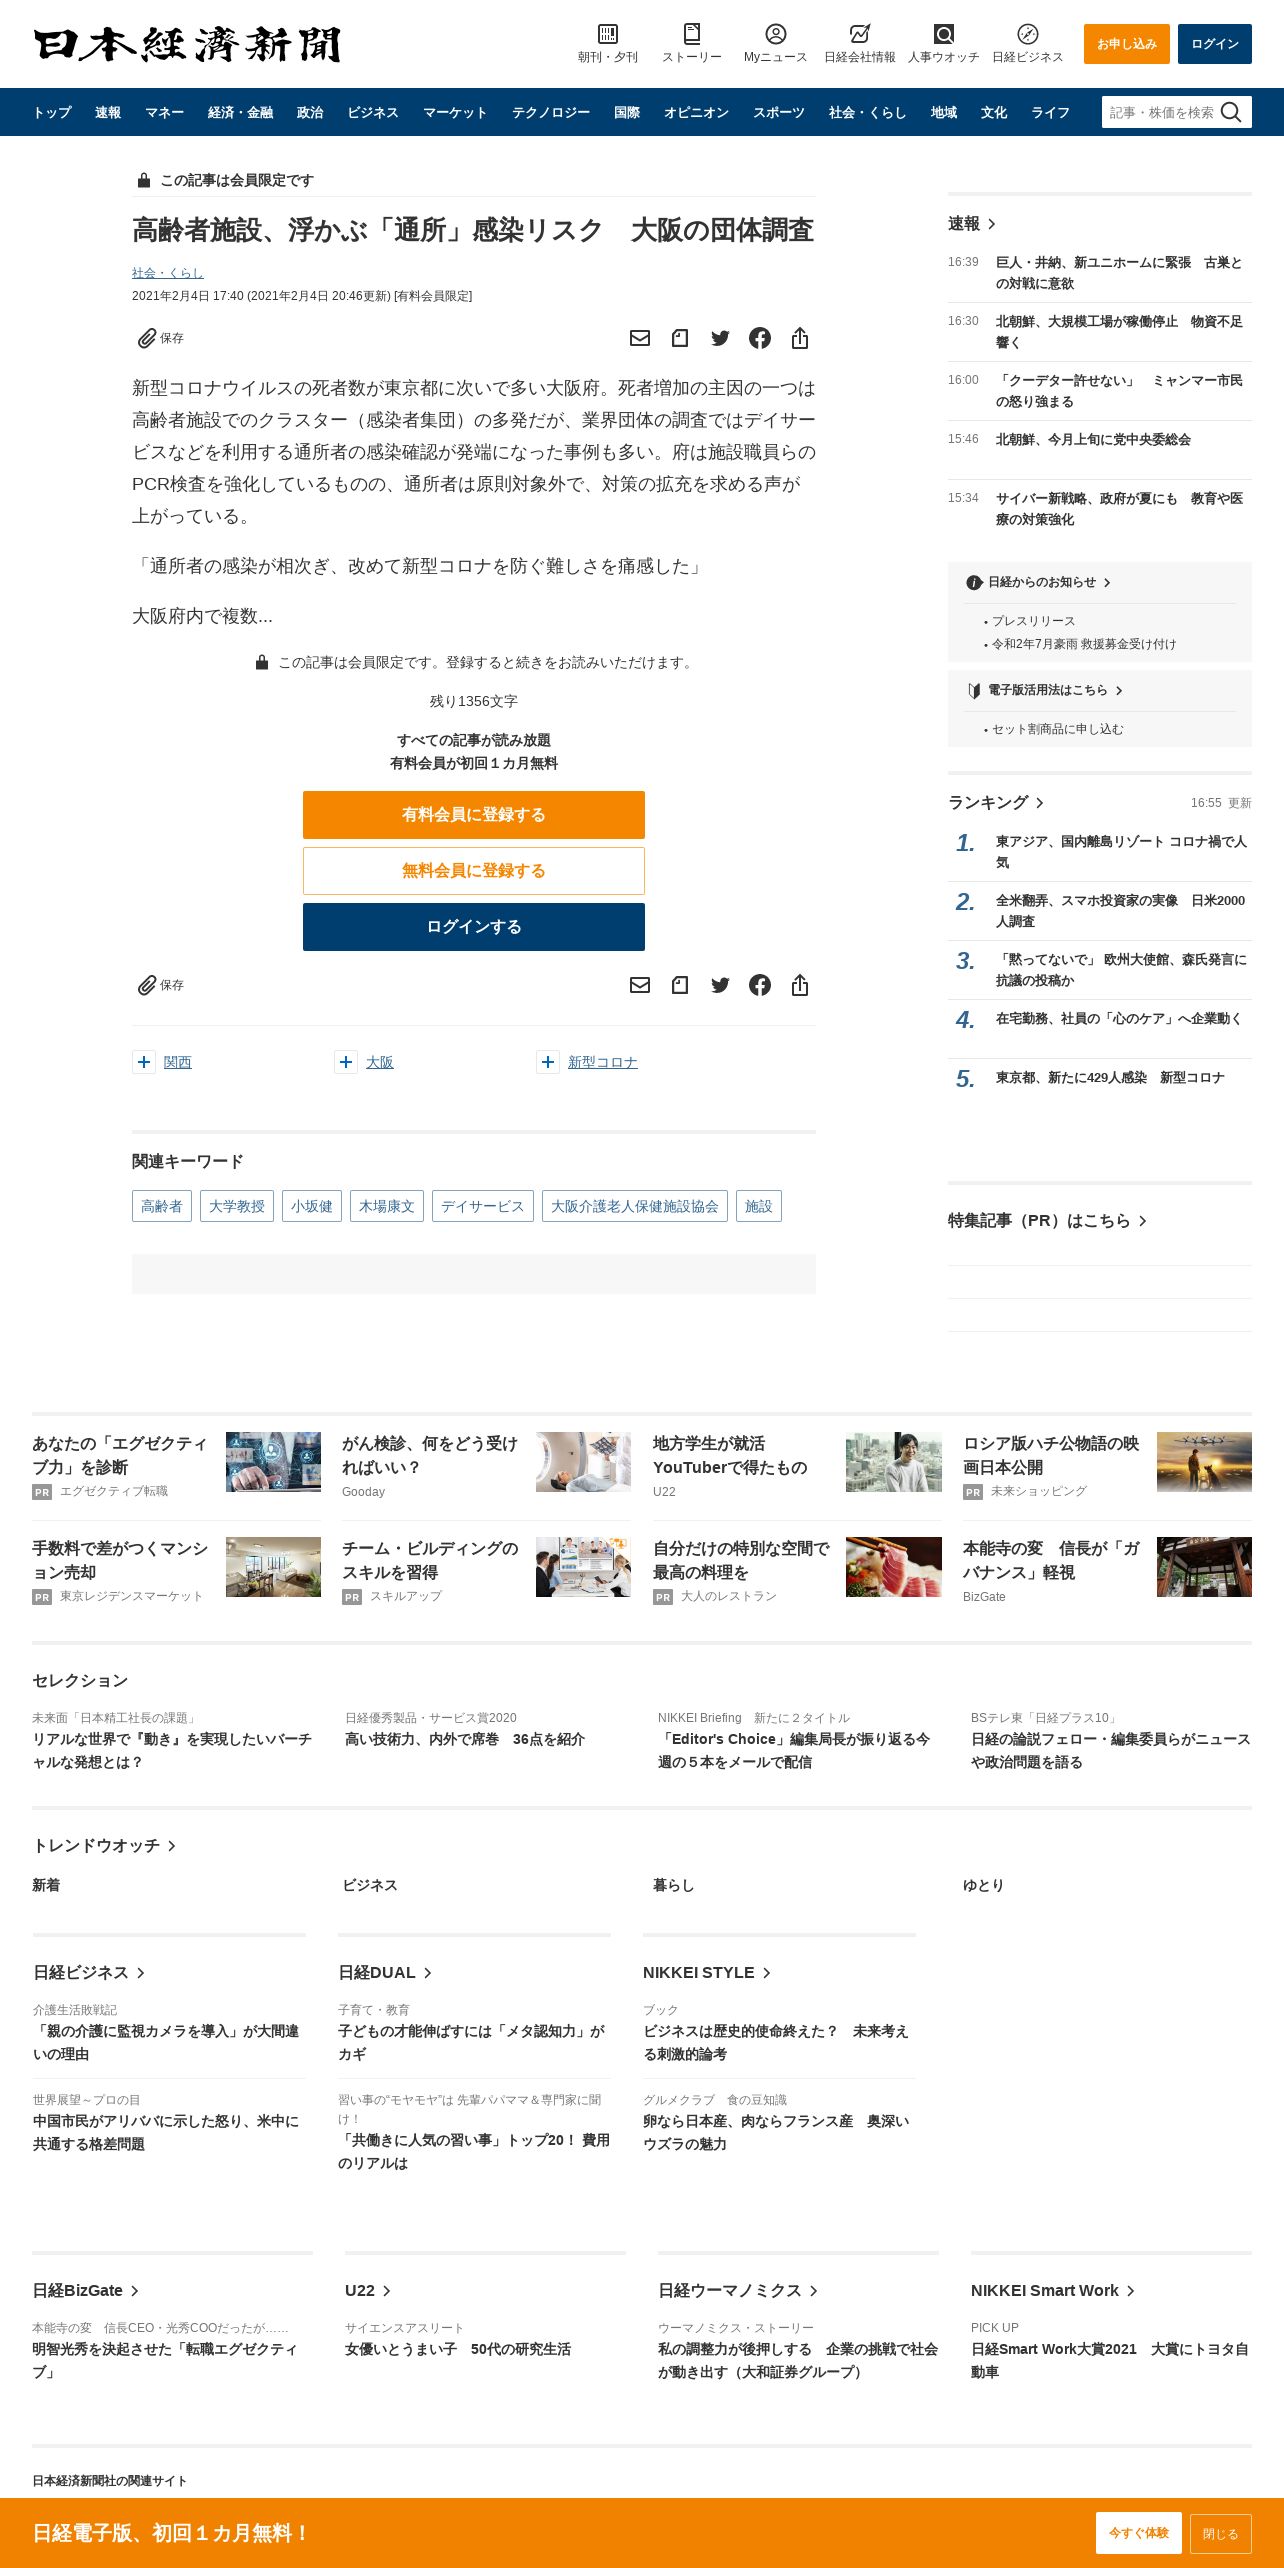Open the 日経会社情報 chart icon

tap(859, 34)
